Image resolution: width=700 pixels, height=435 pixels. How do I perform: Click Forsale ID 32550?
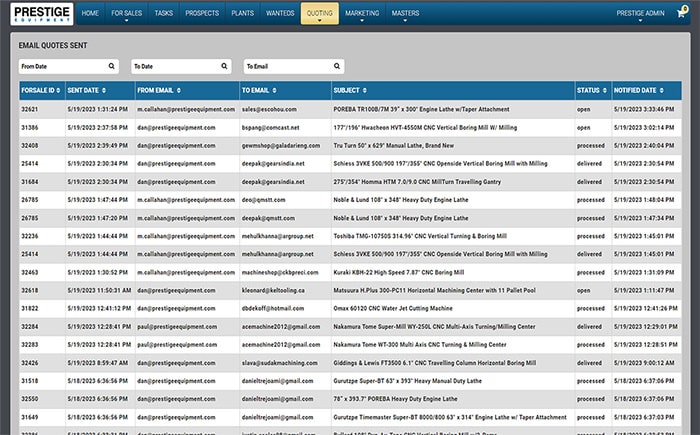click(29, 399)
